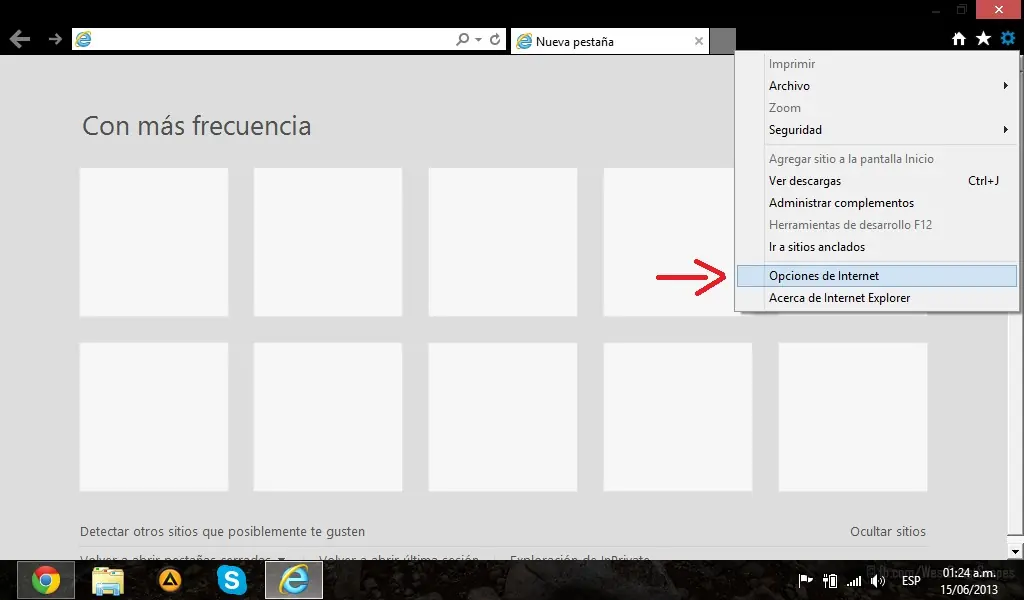Image resolution: width=1024 pixels, height=600 pixels.
Task: Switch input language via ESP indicator
Action: pos(911,580)
